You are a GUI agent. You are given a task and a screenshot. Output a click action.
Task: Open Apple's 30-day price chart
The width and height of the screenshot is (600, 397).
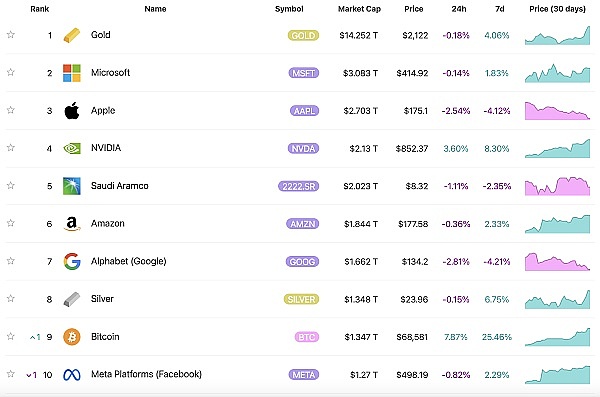point(558,111)
